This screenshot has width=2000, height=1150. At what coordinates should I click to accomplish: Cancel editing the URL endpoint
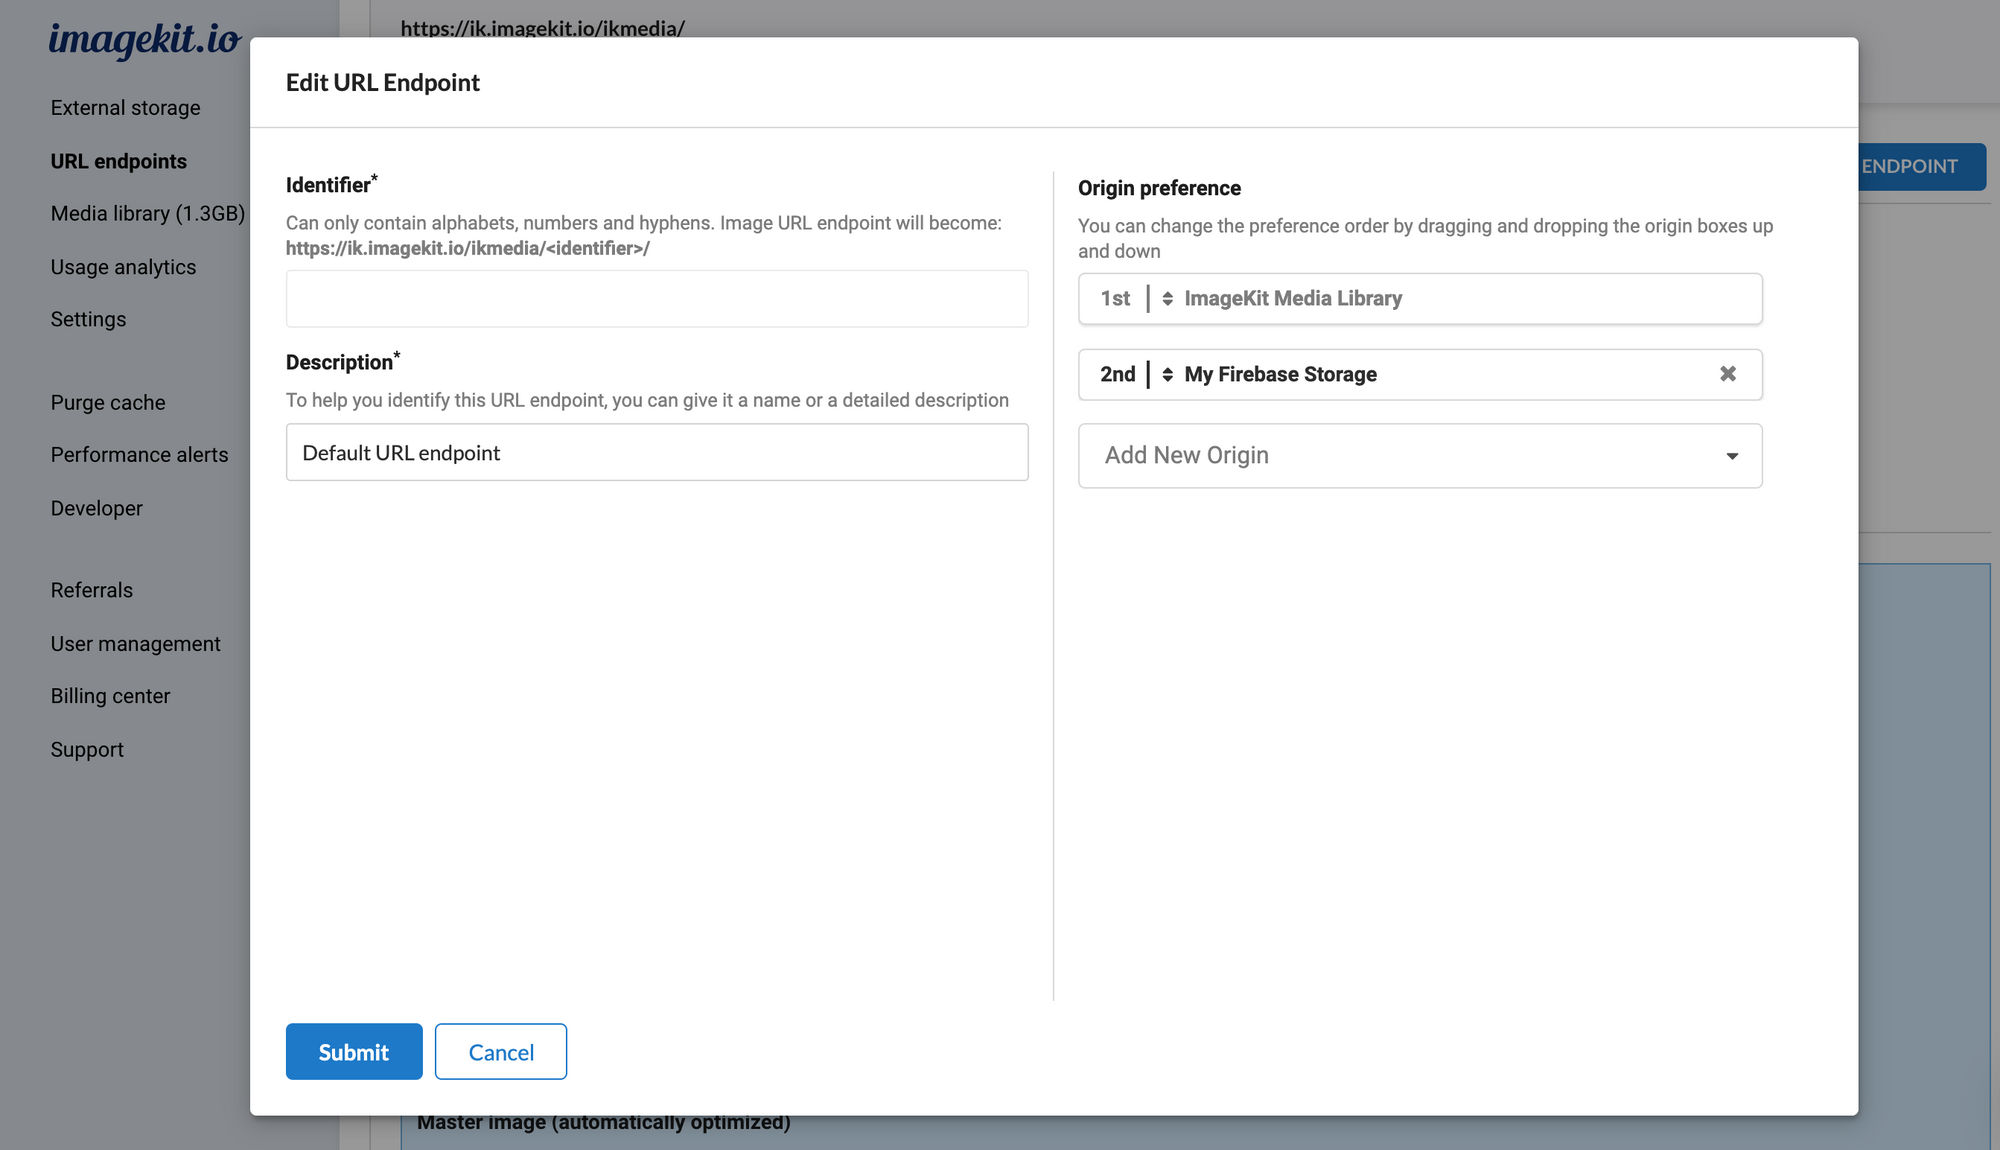501,1051
